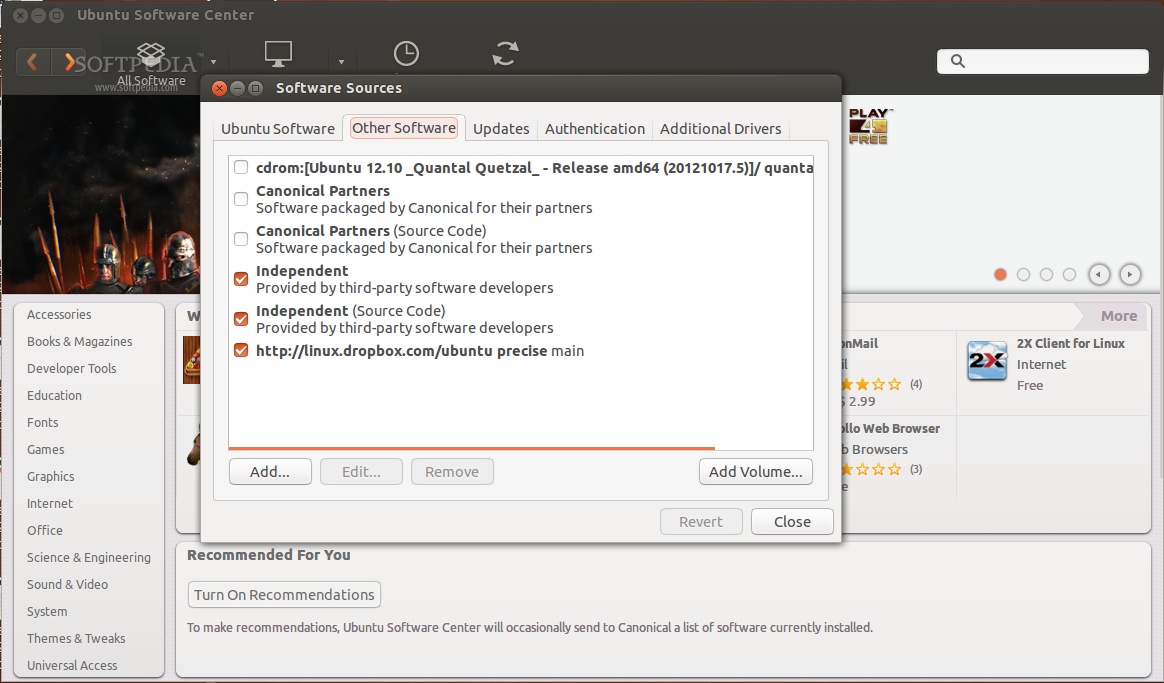1164x683 pixels.
Task: Expand the All Software dropdown arrow
Action: (213, 62)
